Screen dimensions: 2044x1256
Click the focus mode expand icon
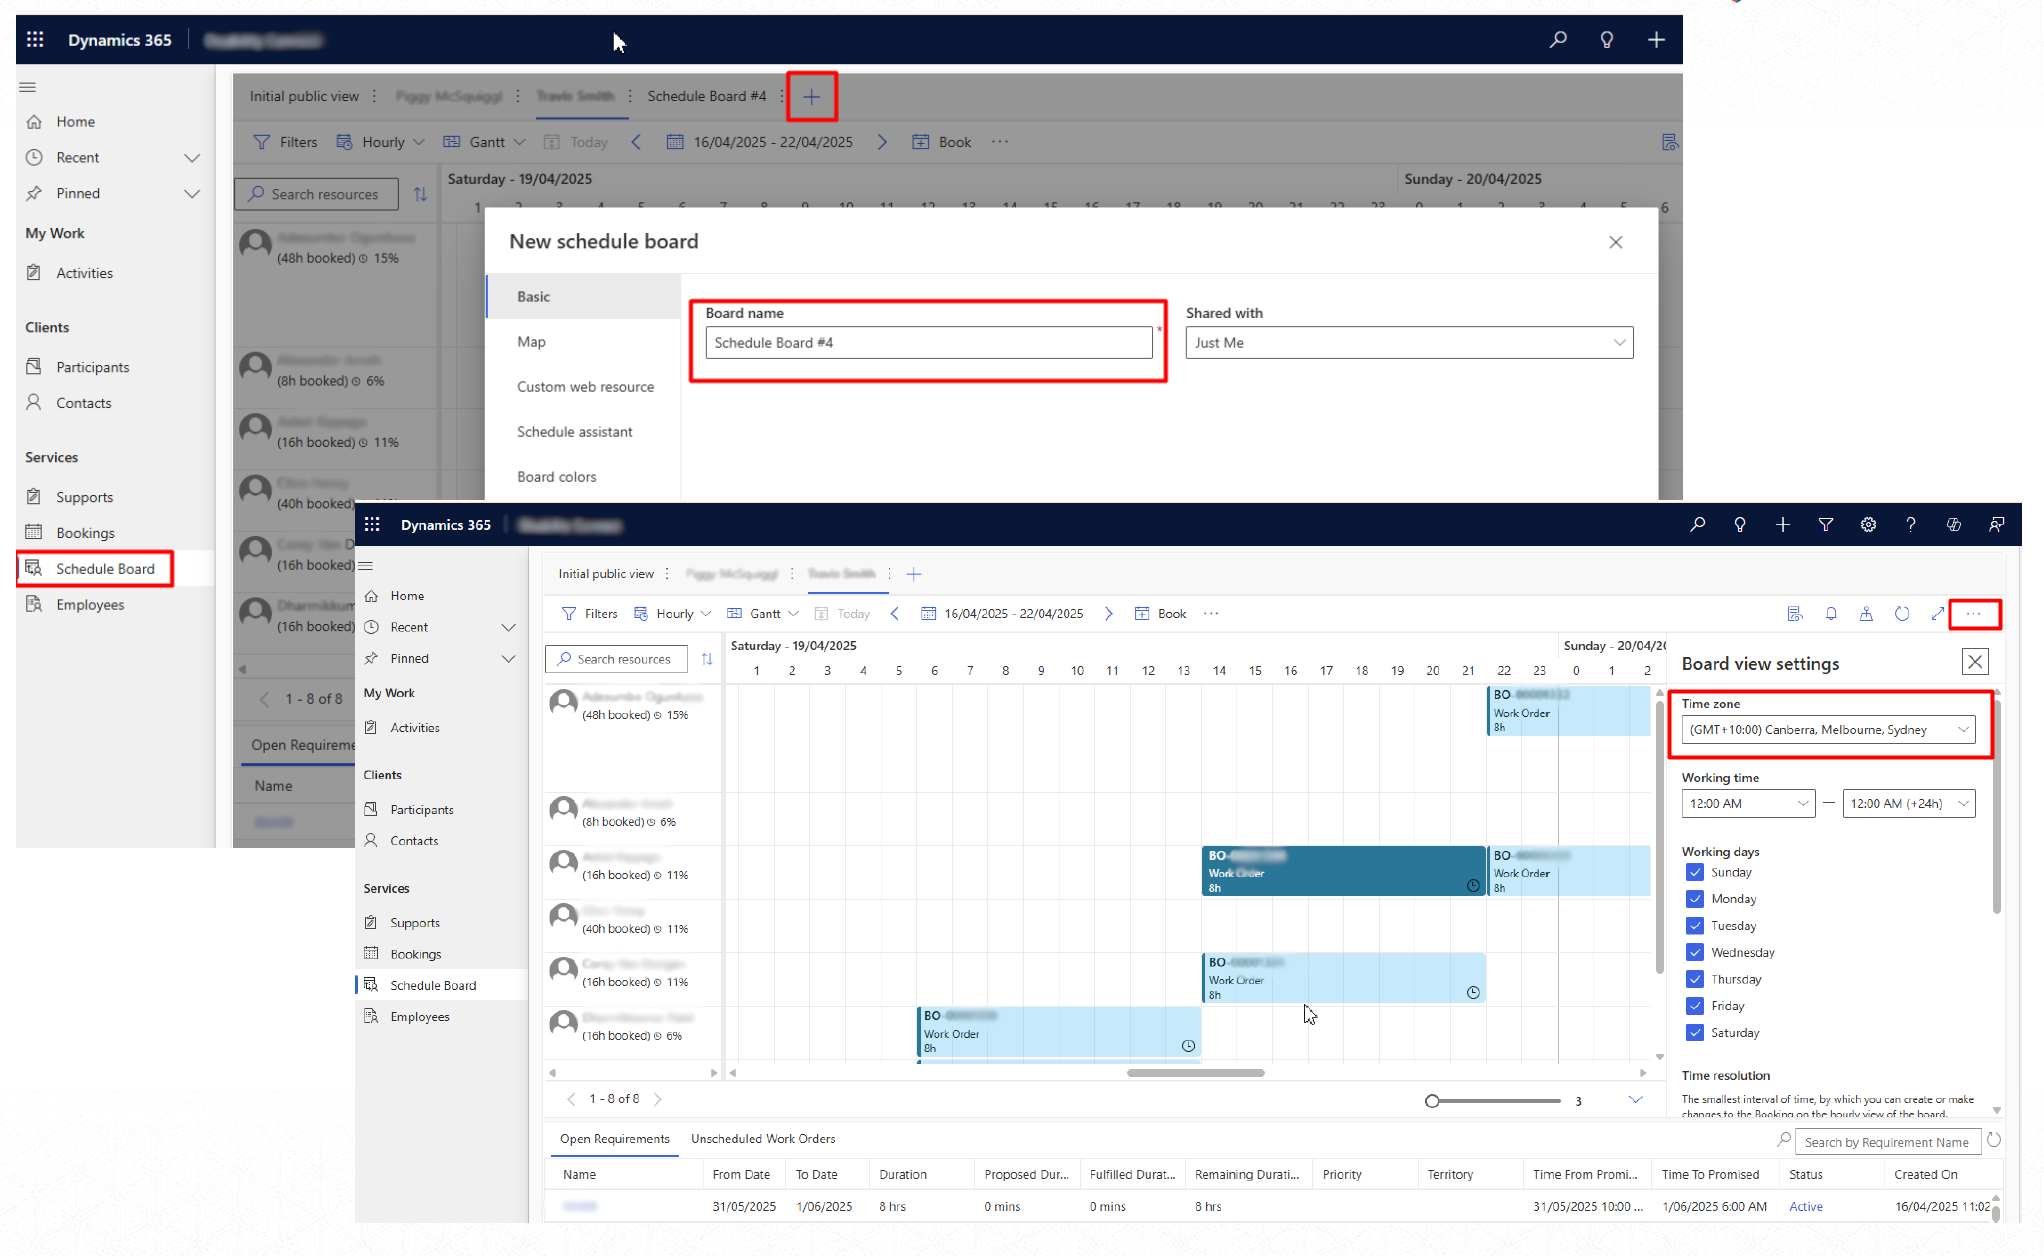tap(1938, 614)
